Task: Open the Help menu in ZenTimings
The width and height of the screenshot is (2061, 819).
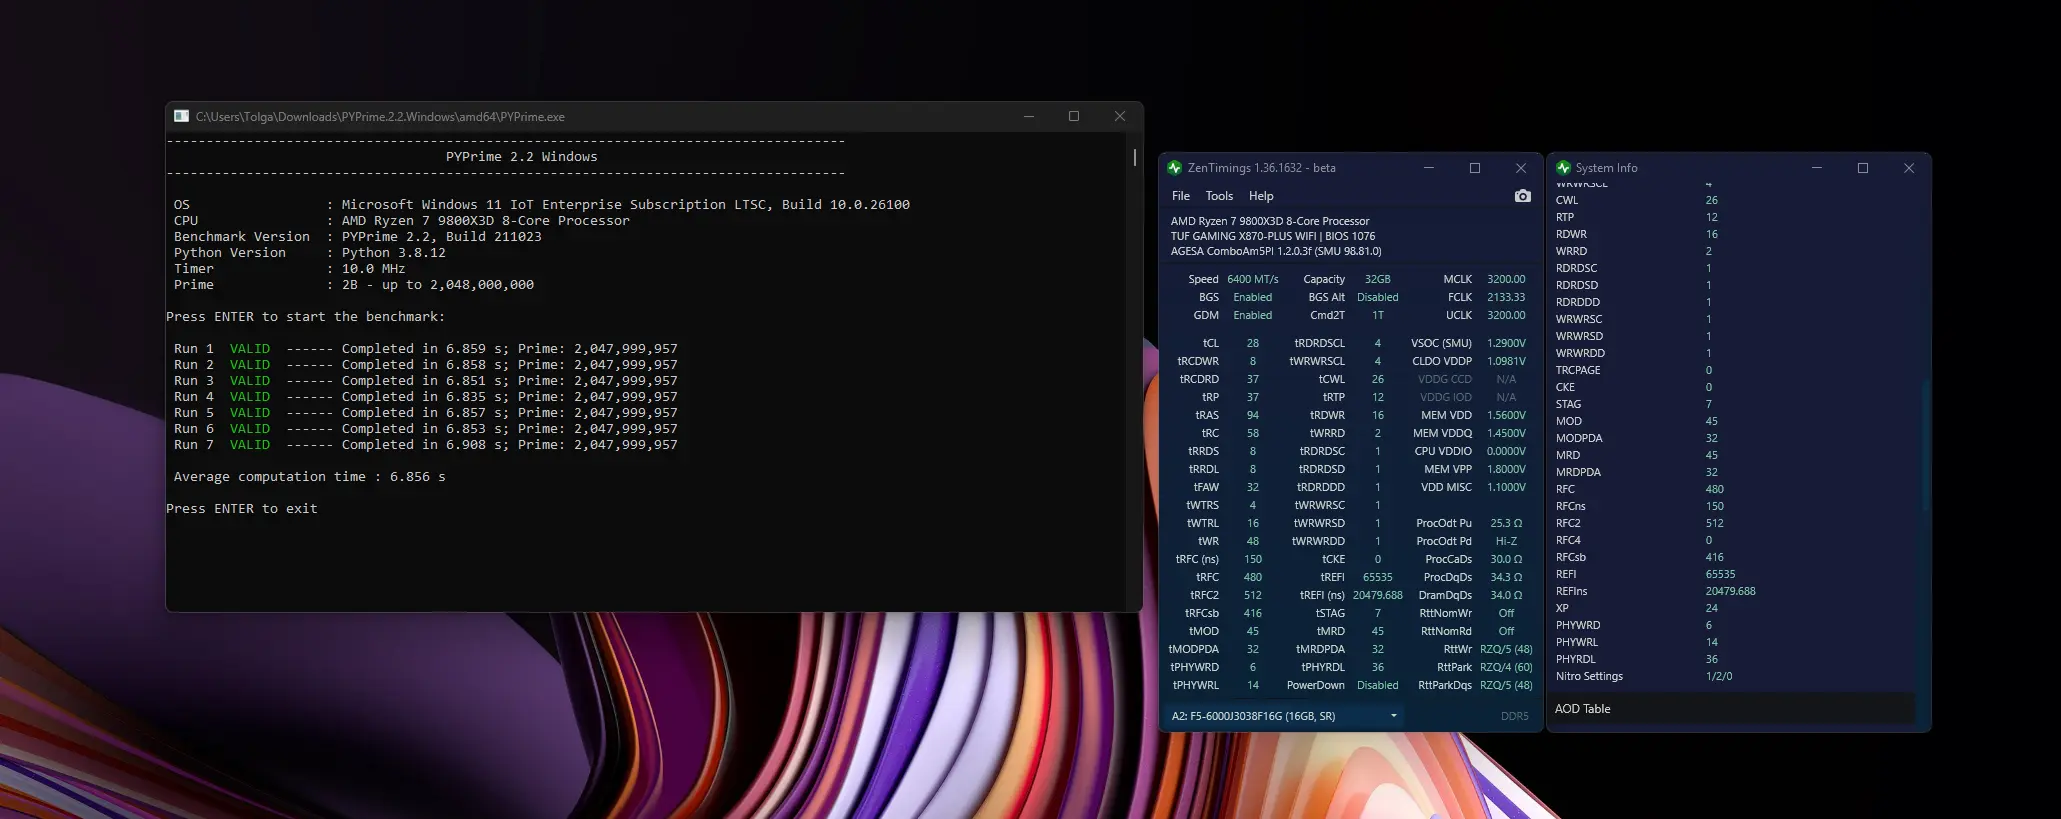Action: click(1261, 196)
